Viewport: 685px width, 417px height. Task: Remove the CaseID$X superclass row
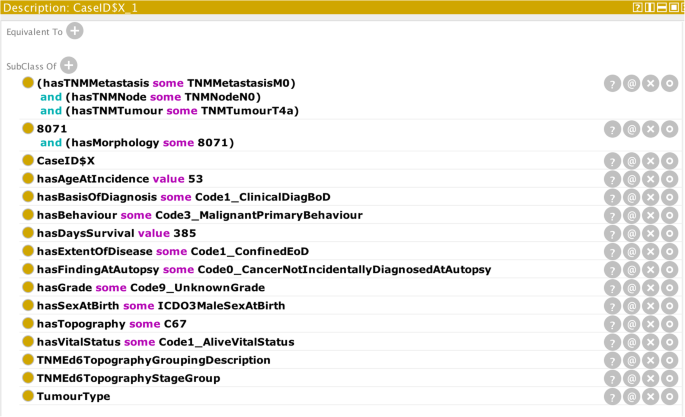tap(650, 161)
